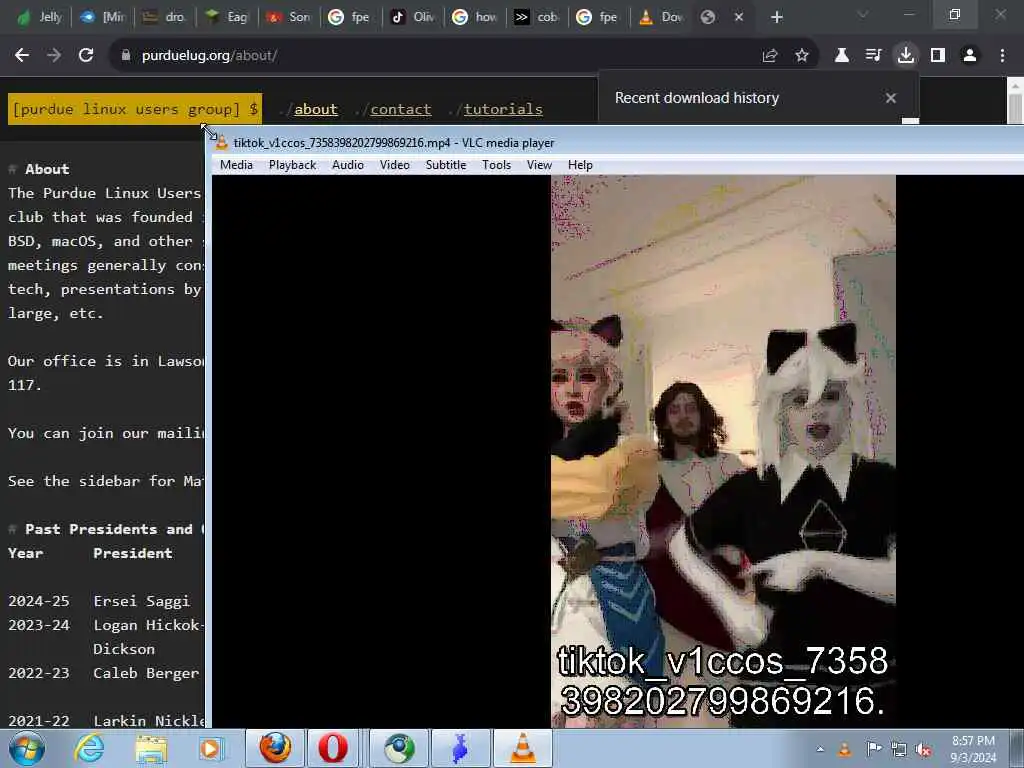Open VLC Subtitle menu
This screenshot has height=768, width=1024.
tap(446, 165)
